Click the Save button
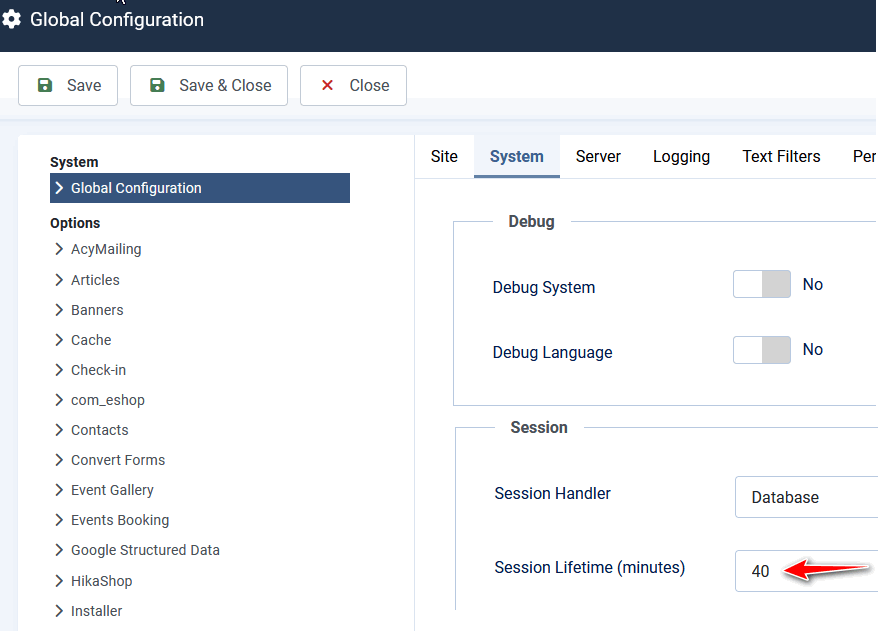878x631 pixels. tap(68, 85)
